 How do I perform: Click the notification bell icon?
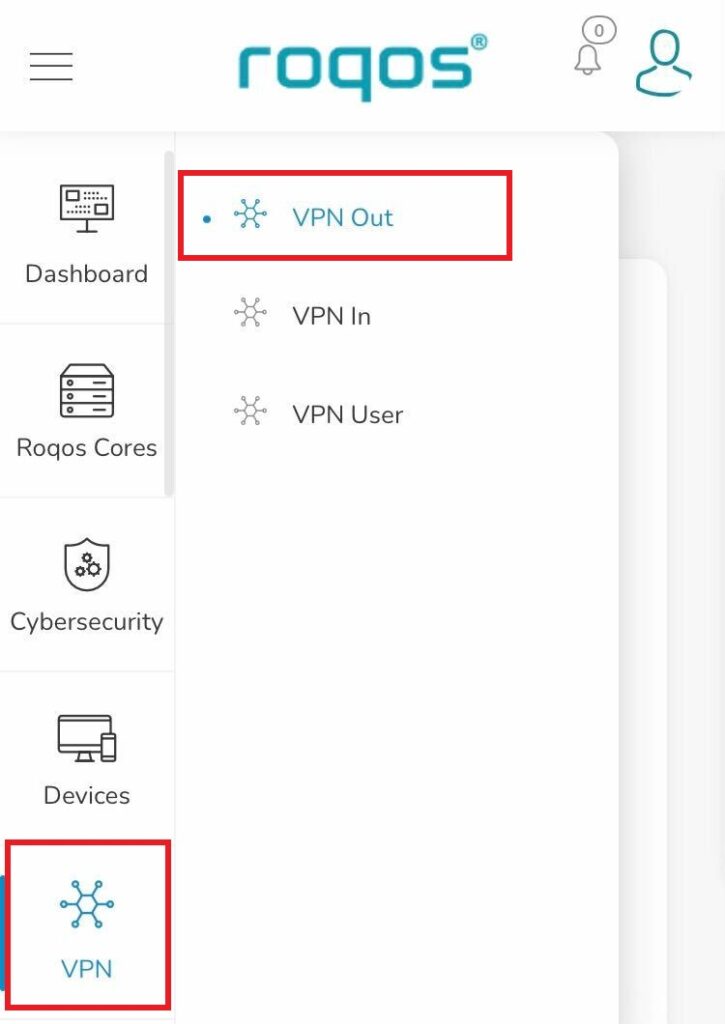tap(587, 60)
